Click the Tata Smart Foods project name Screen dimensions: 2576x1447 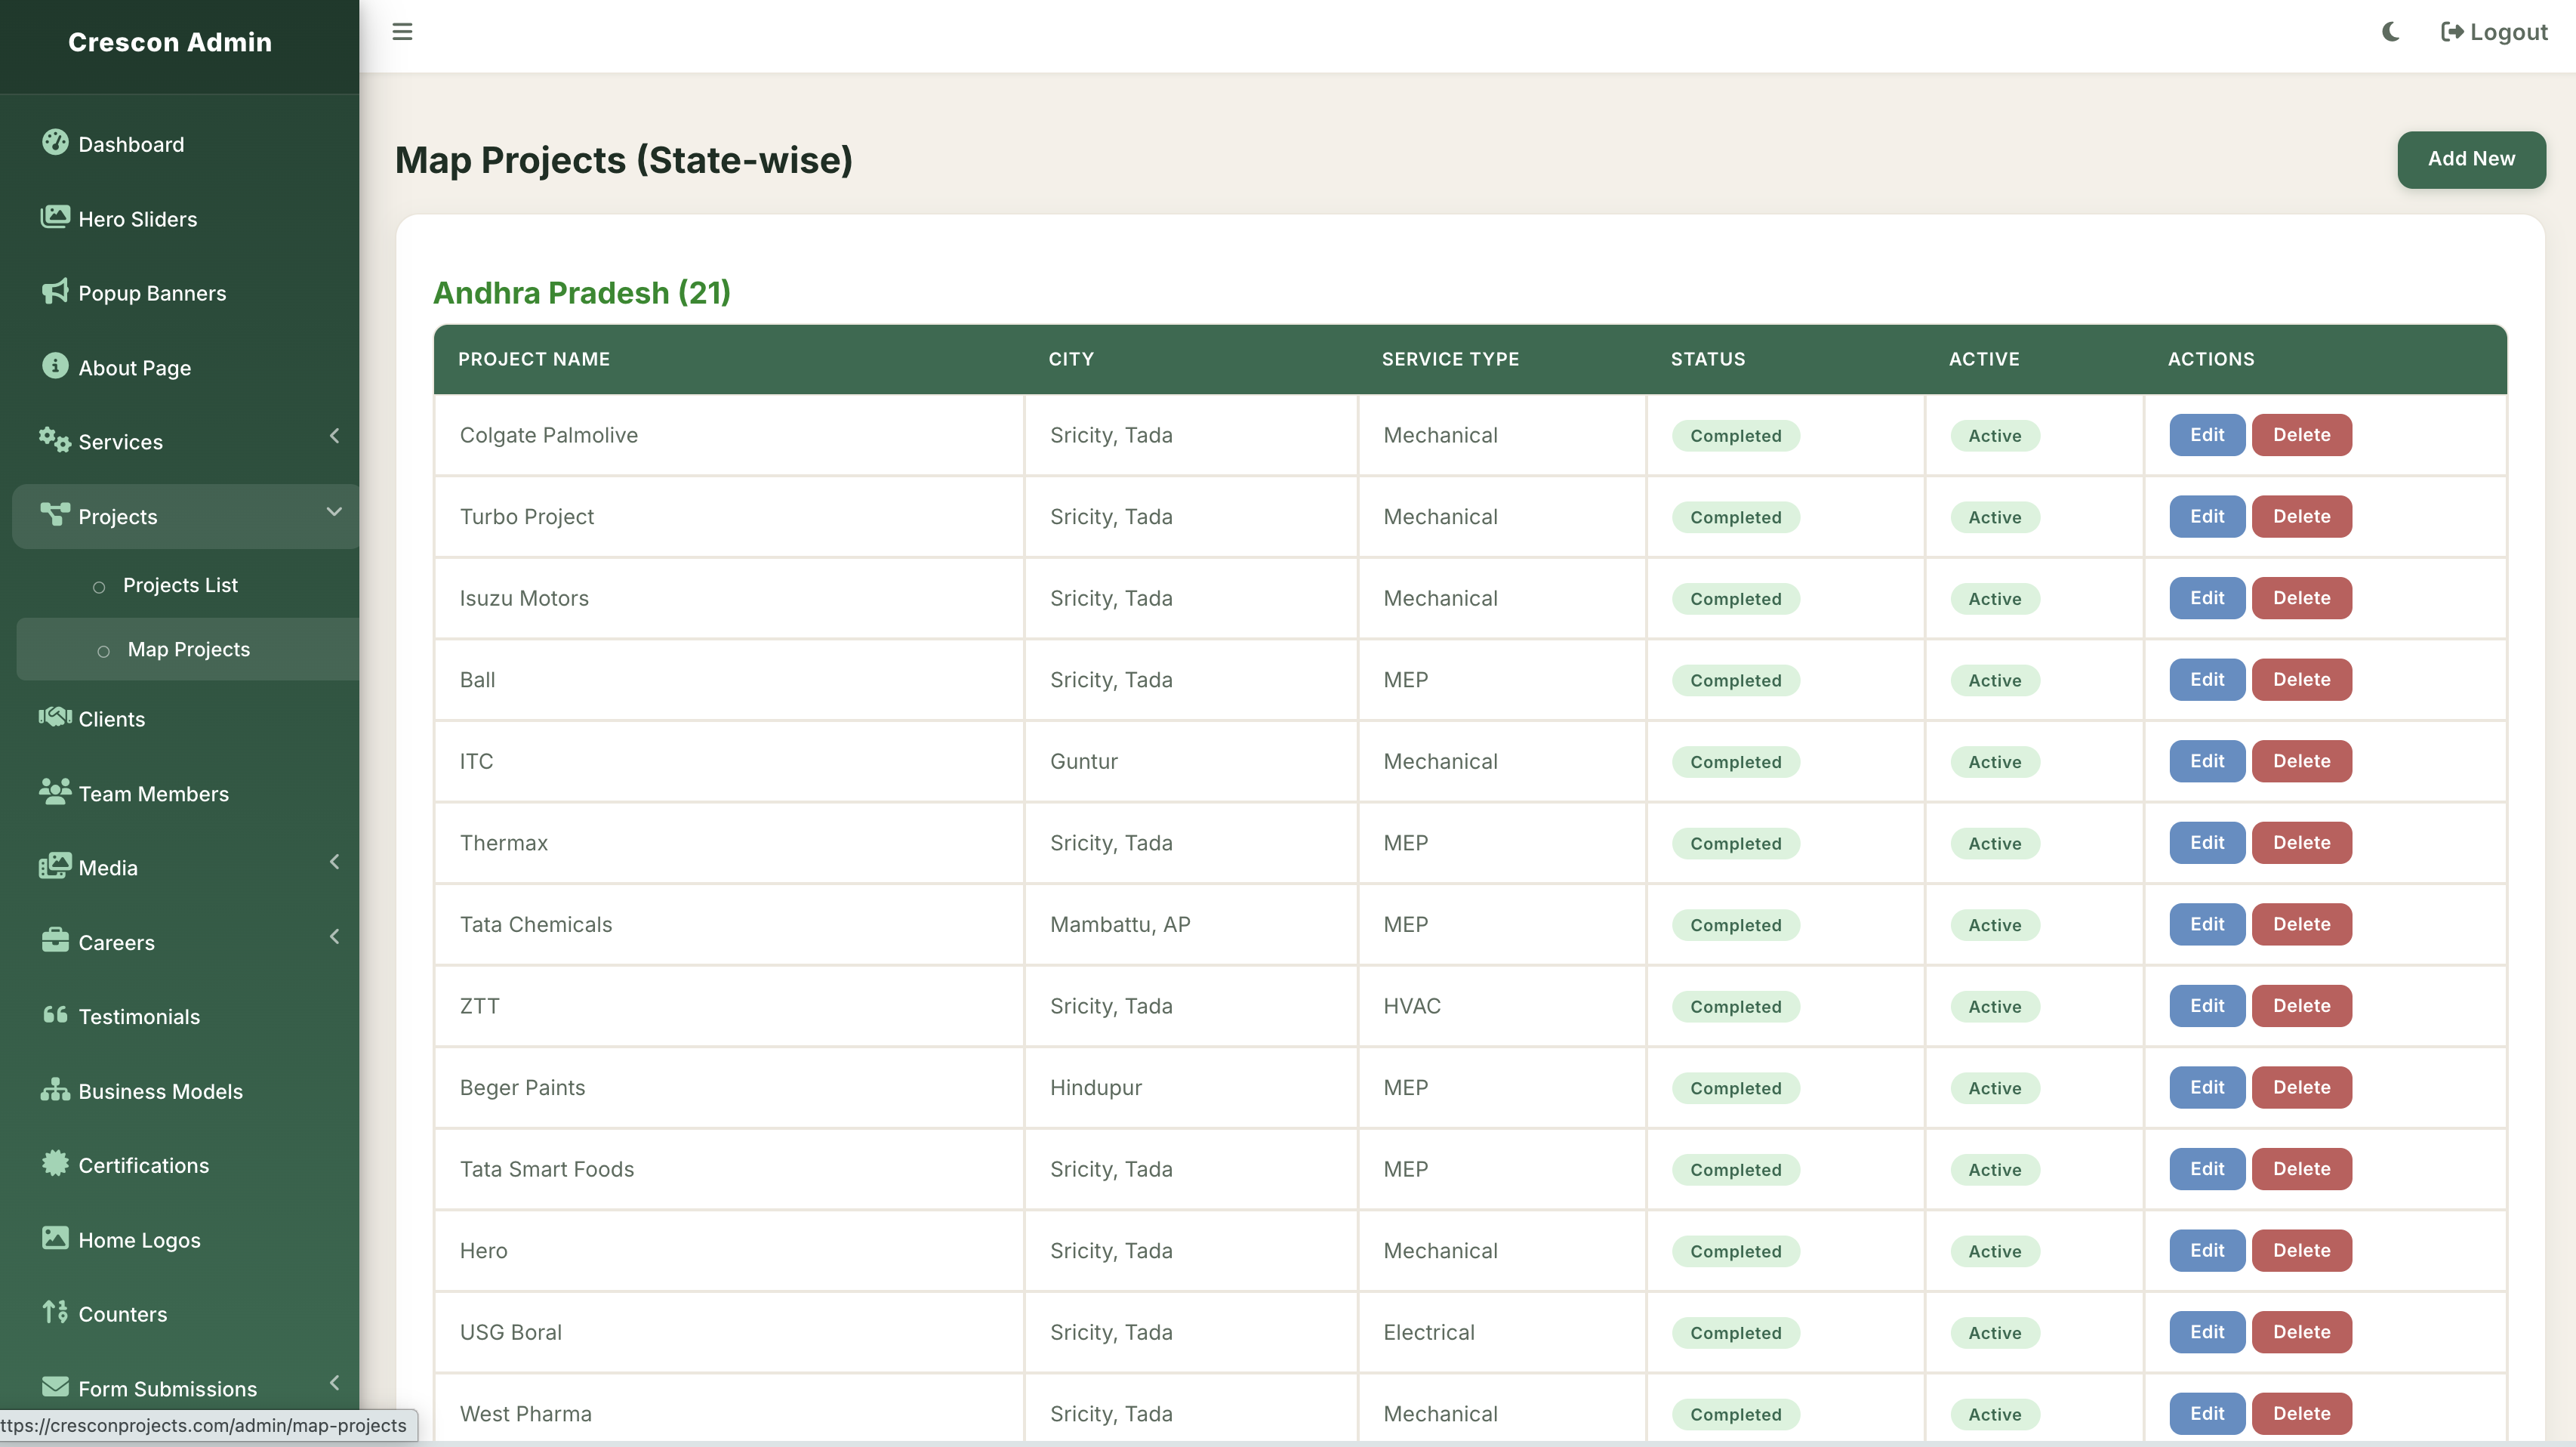click(546, 1169)
